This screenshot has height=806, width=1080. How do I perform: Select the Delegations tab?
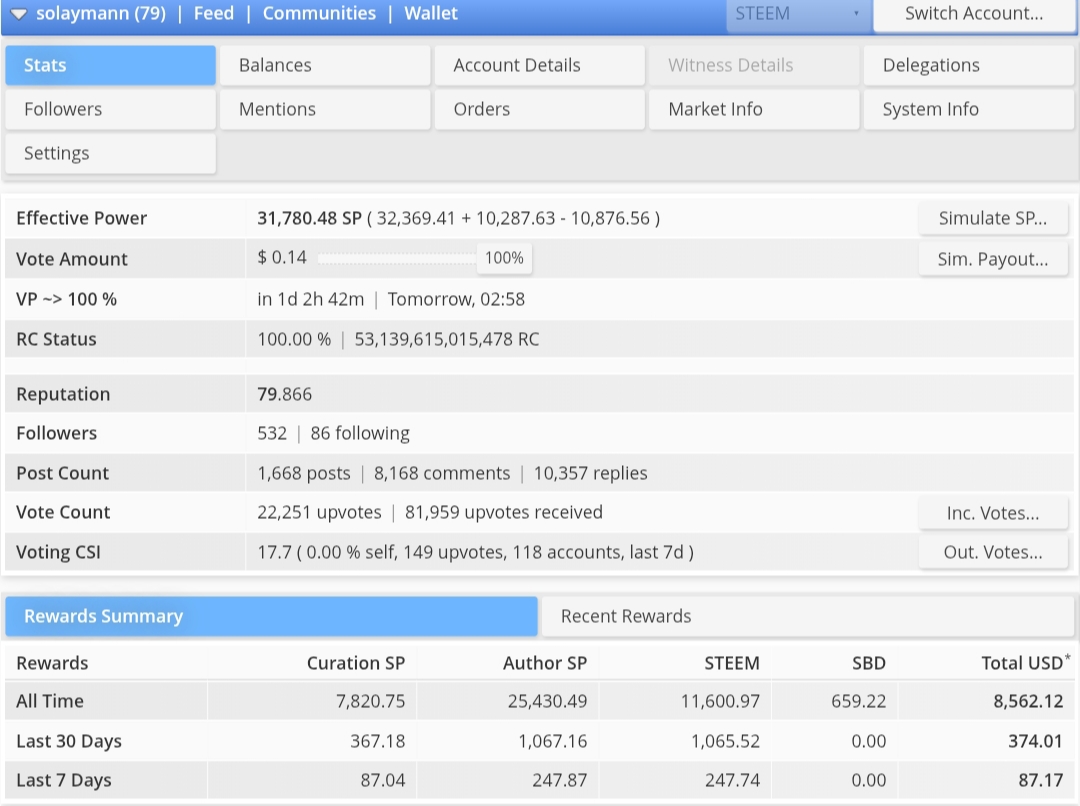968,65
